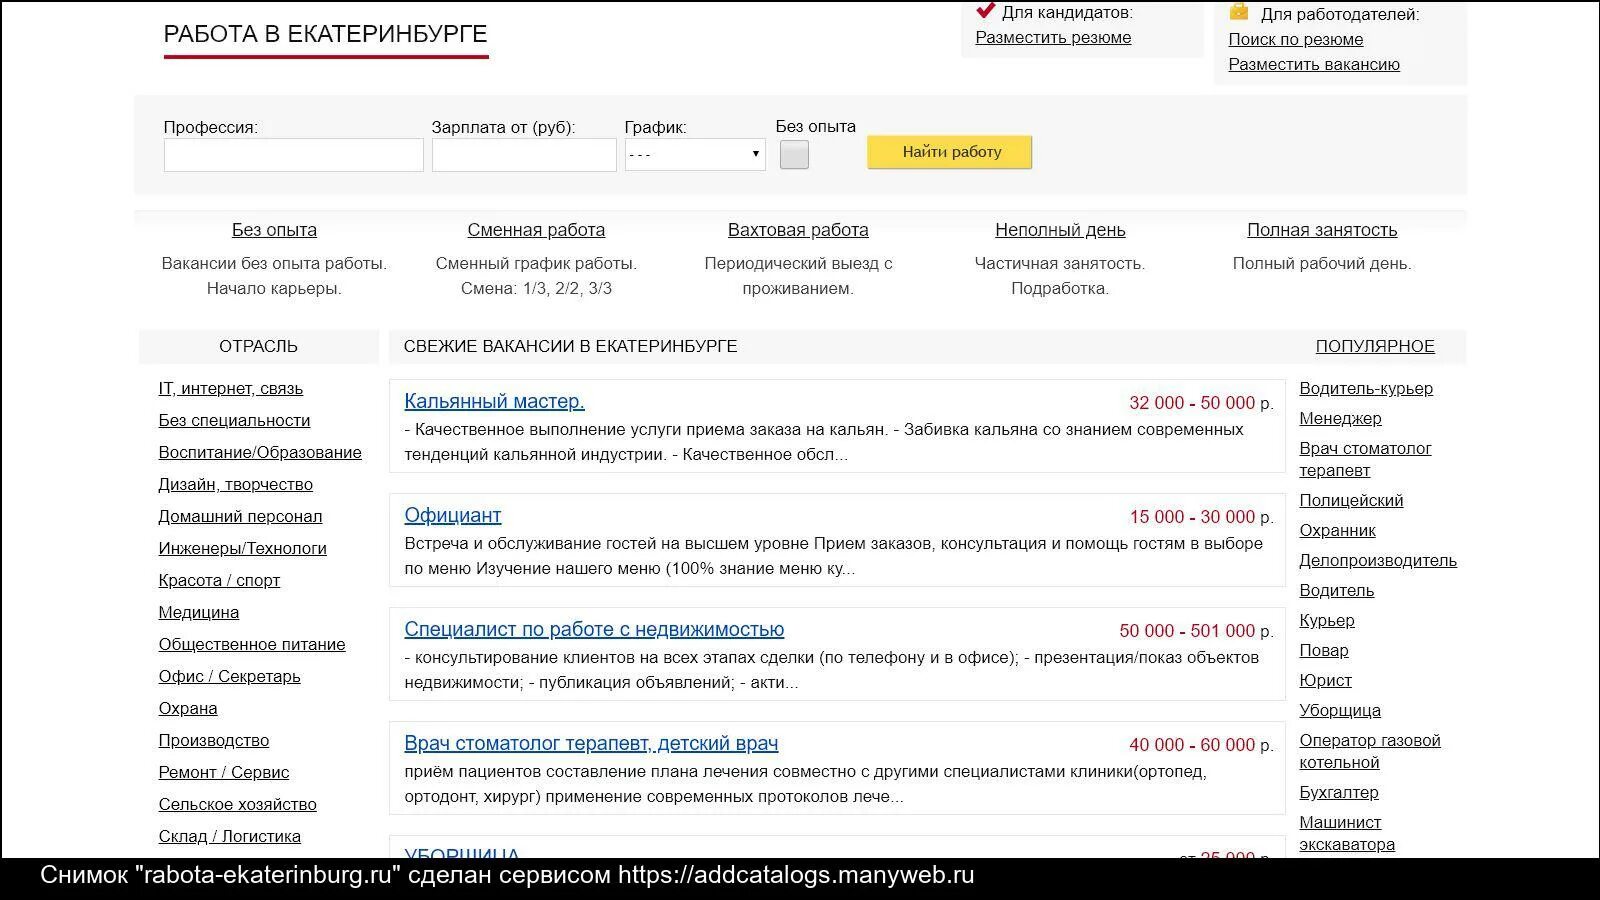Select 'Без опыта' category tab link
Viewport: 1600px width, 900px height.
coord(274,230)
